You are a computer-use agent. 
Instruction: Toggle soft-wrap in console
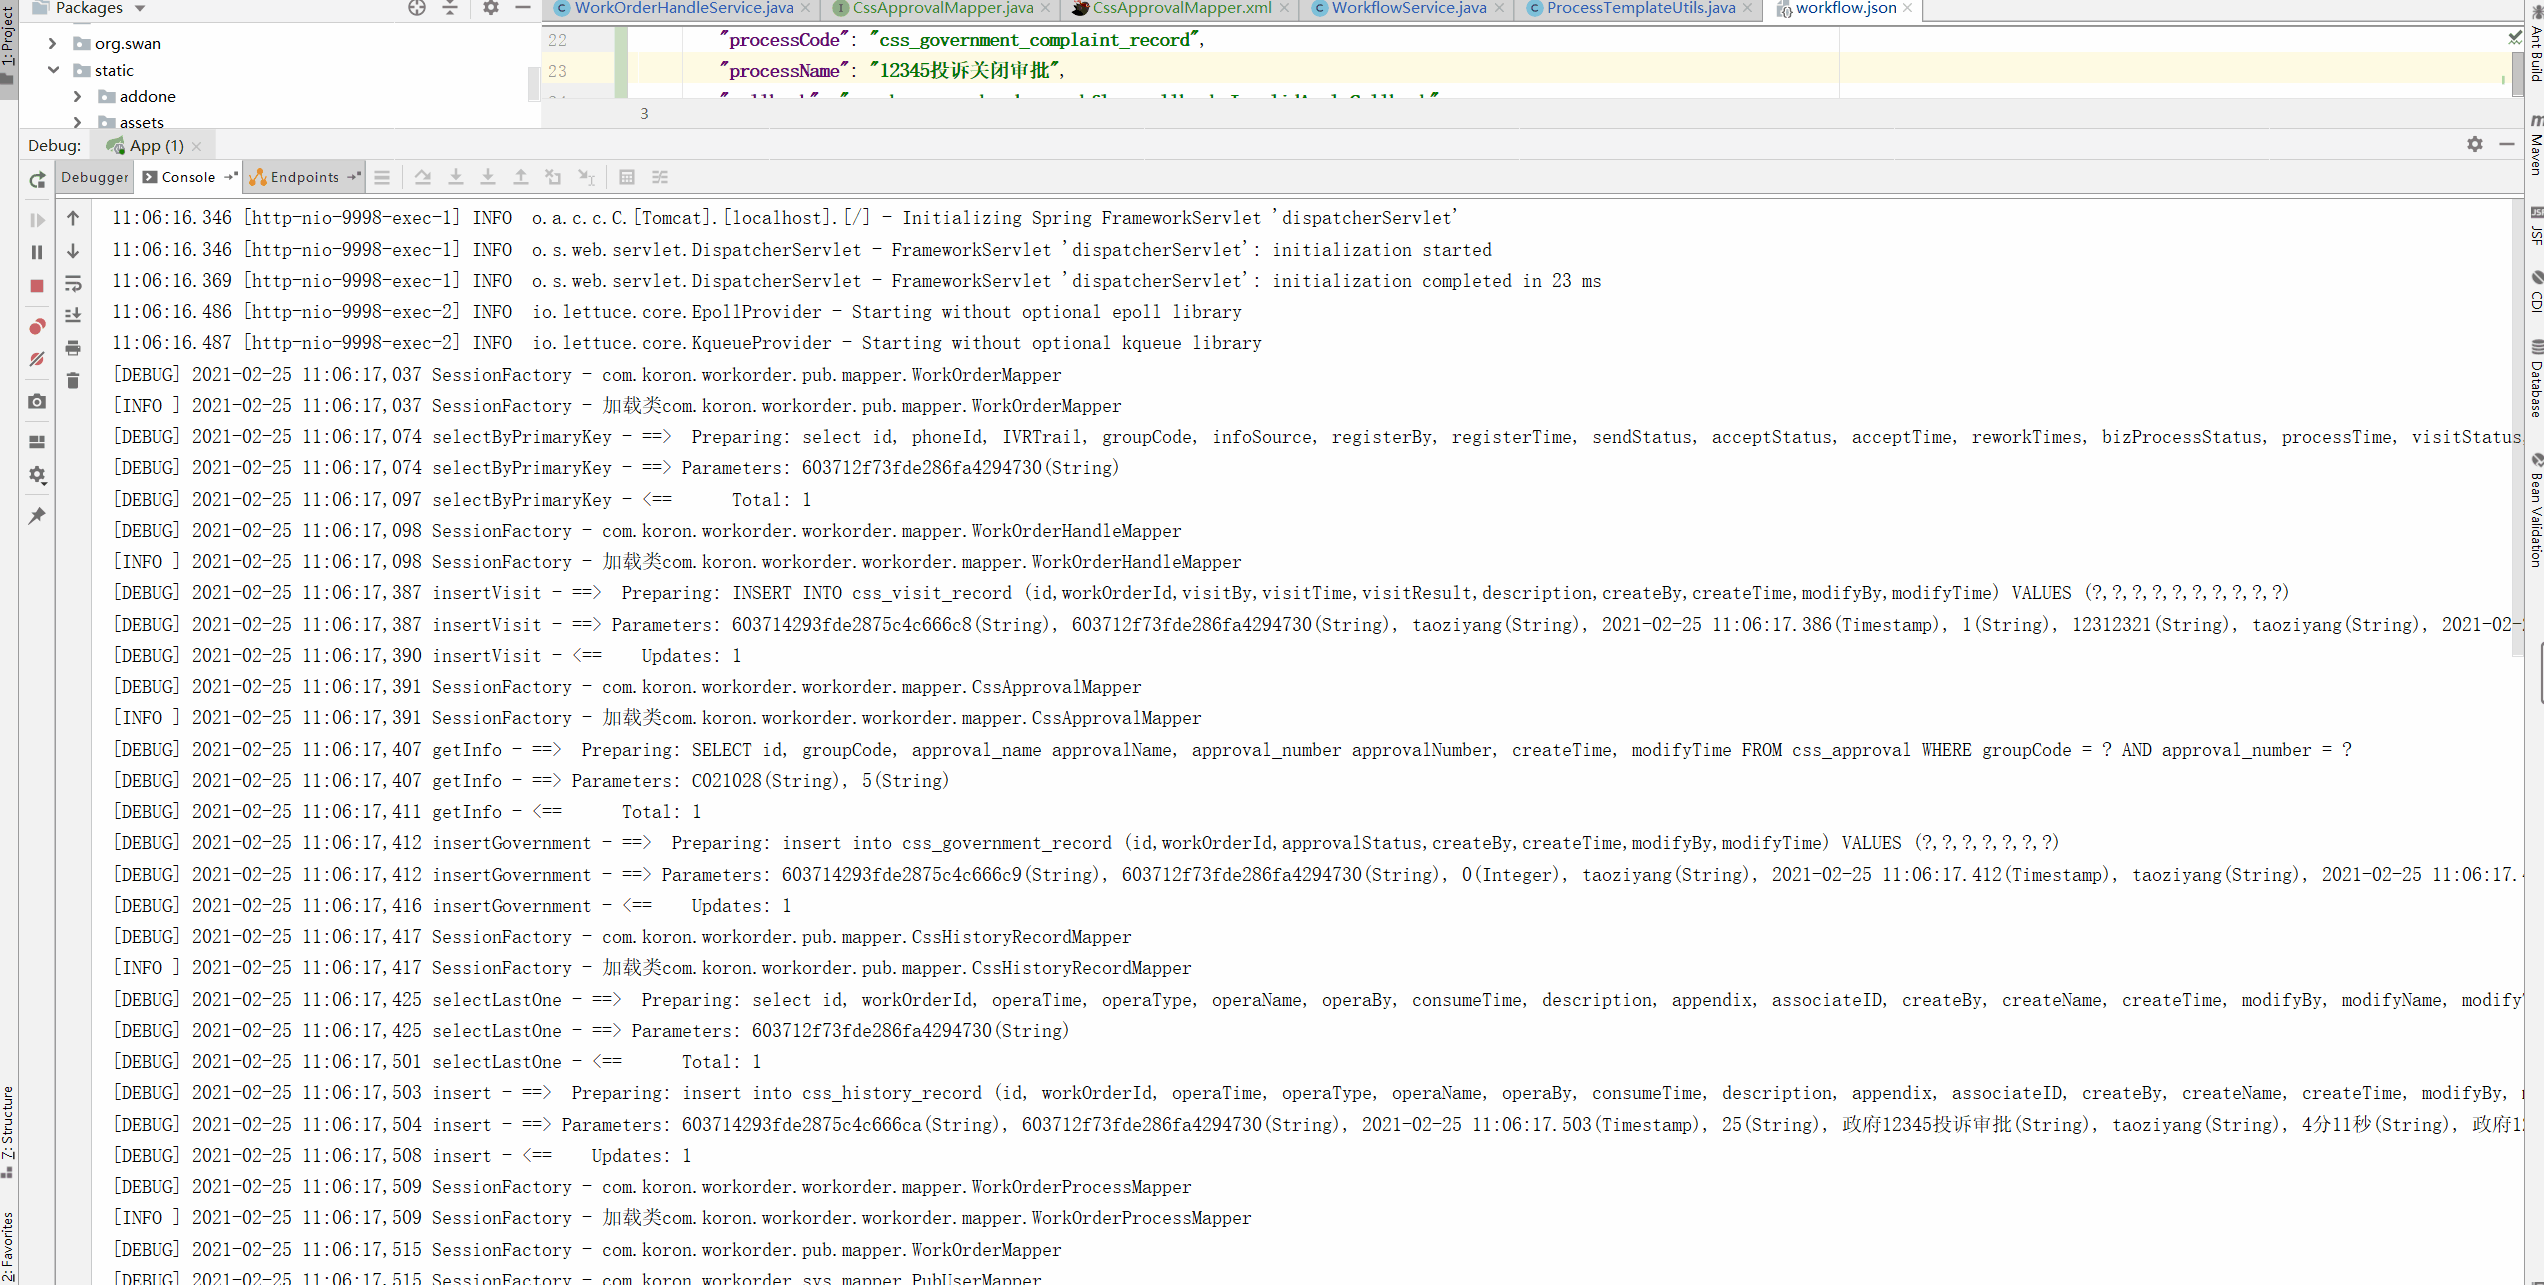73,284
